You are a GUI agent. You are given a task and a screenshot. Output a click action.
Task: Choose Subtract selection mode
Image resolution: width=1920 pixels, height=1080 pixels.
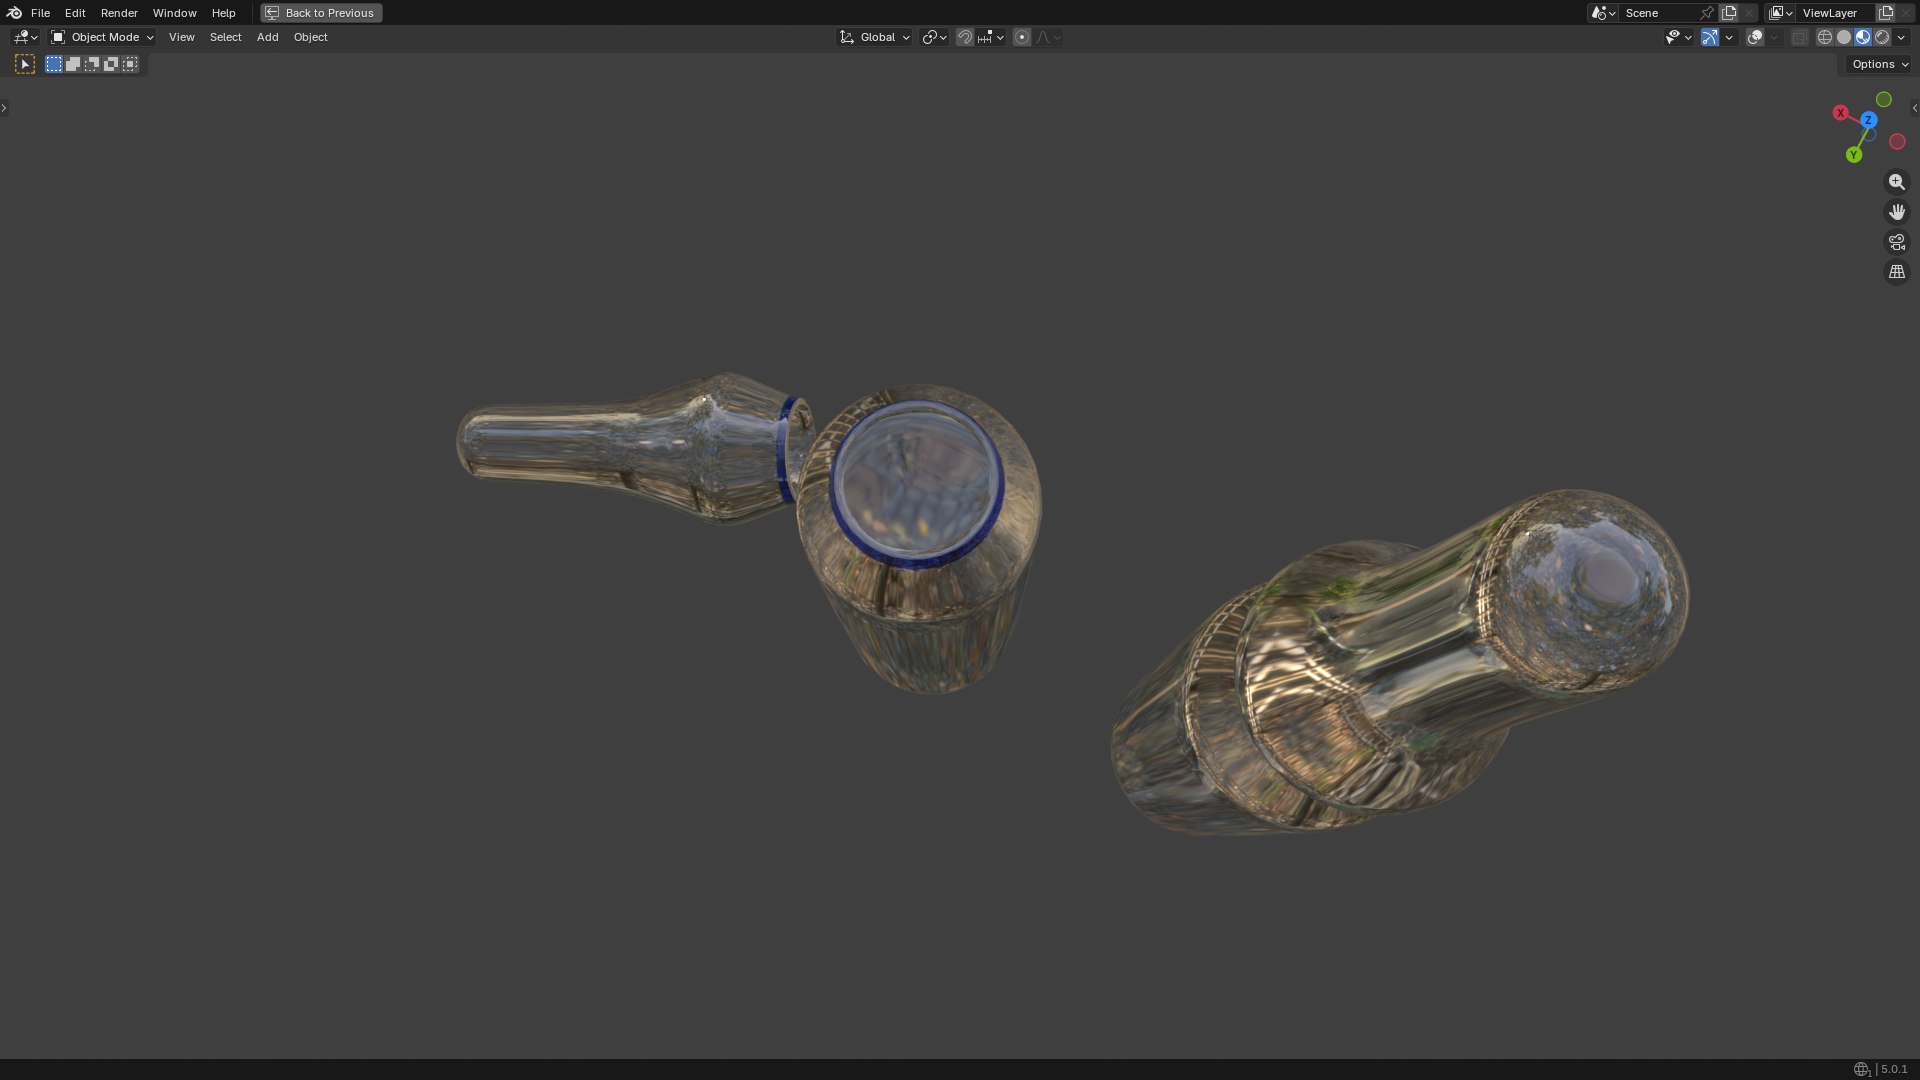(x=92, y=64)
